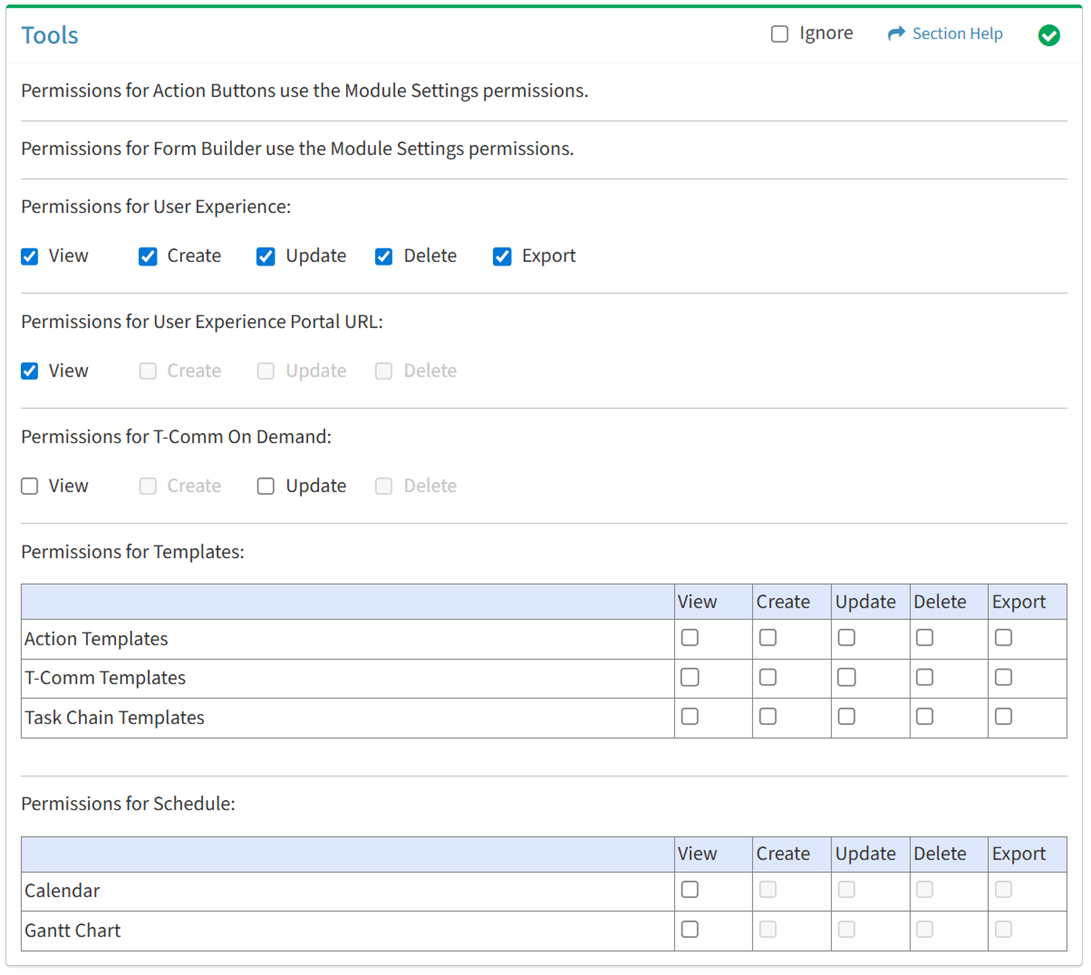Check Export for Action Templates
This screenshot has width=1091, height=975.
[1004, 638]
